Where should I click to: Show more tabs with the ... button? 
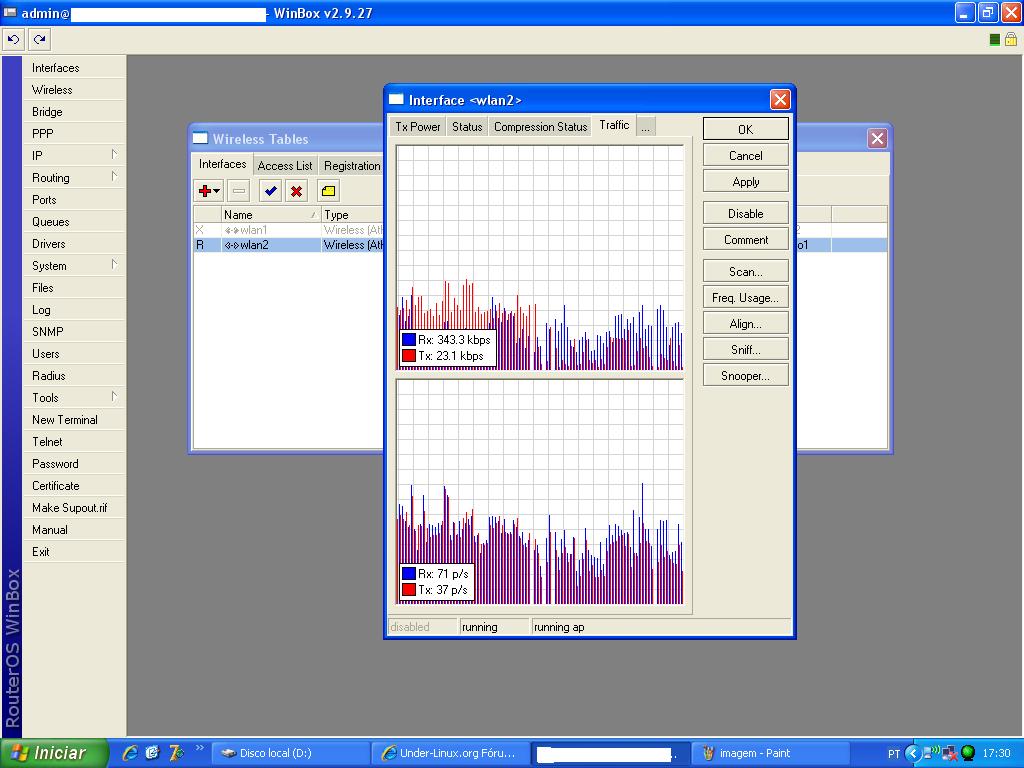(x=645, y=127)
